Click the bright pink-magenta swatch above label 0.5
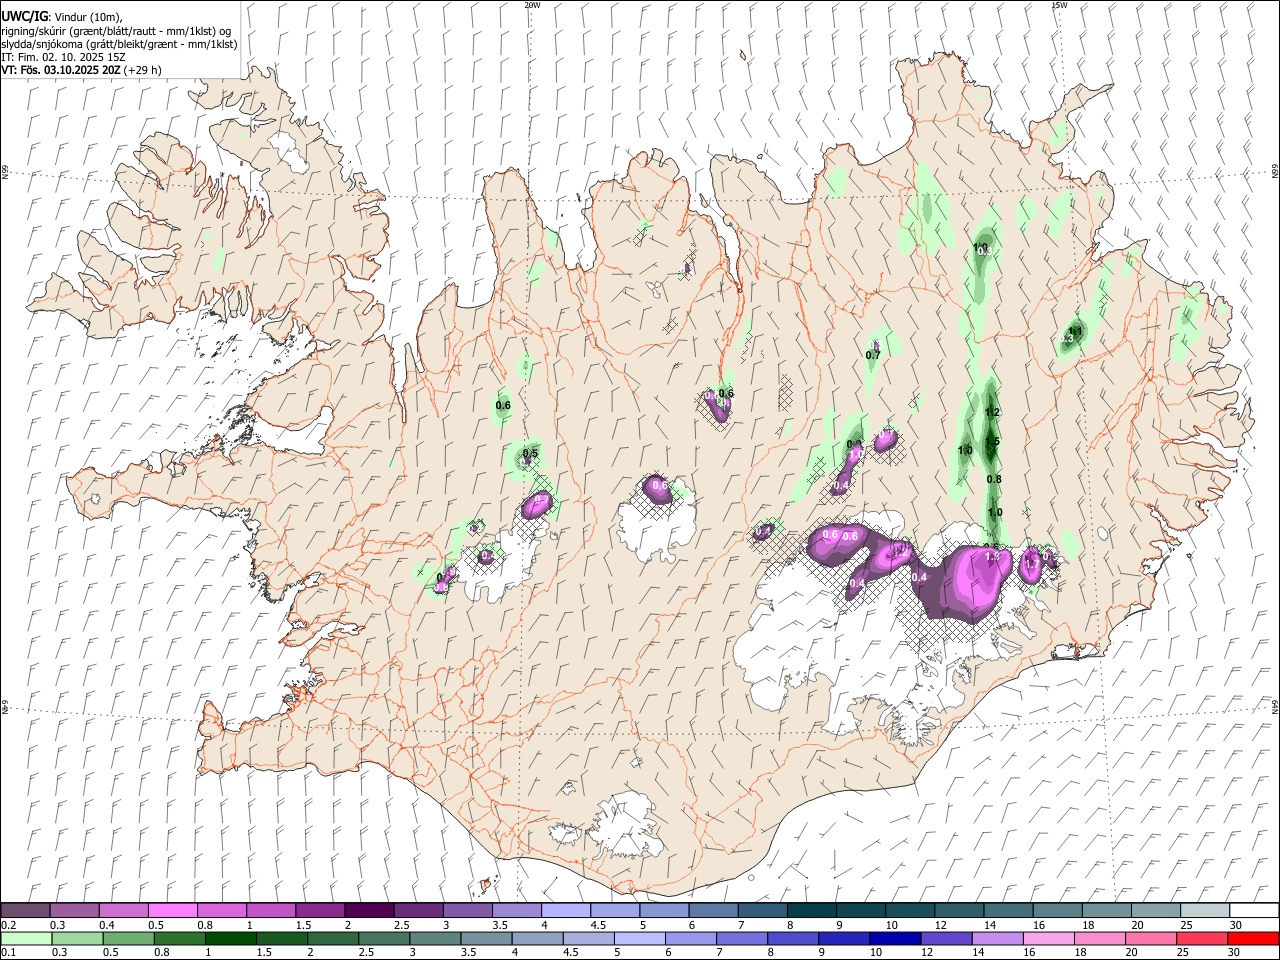 172,910
